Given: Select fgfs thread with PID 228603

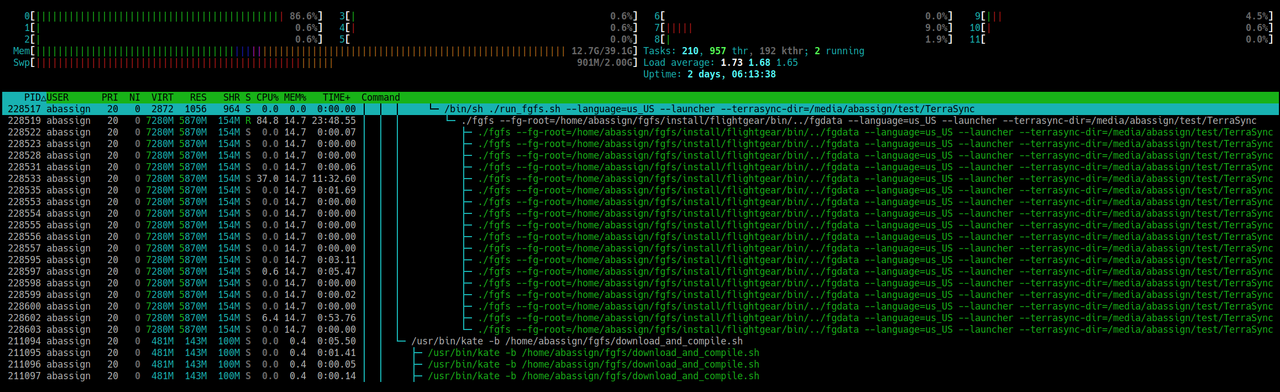Looking at the screenshot, I should coord(640,329).
